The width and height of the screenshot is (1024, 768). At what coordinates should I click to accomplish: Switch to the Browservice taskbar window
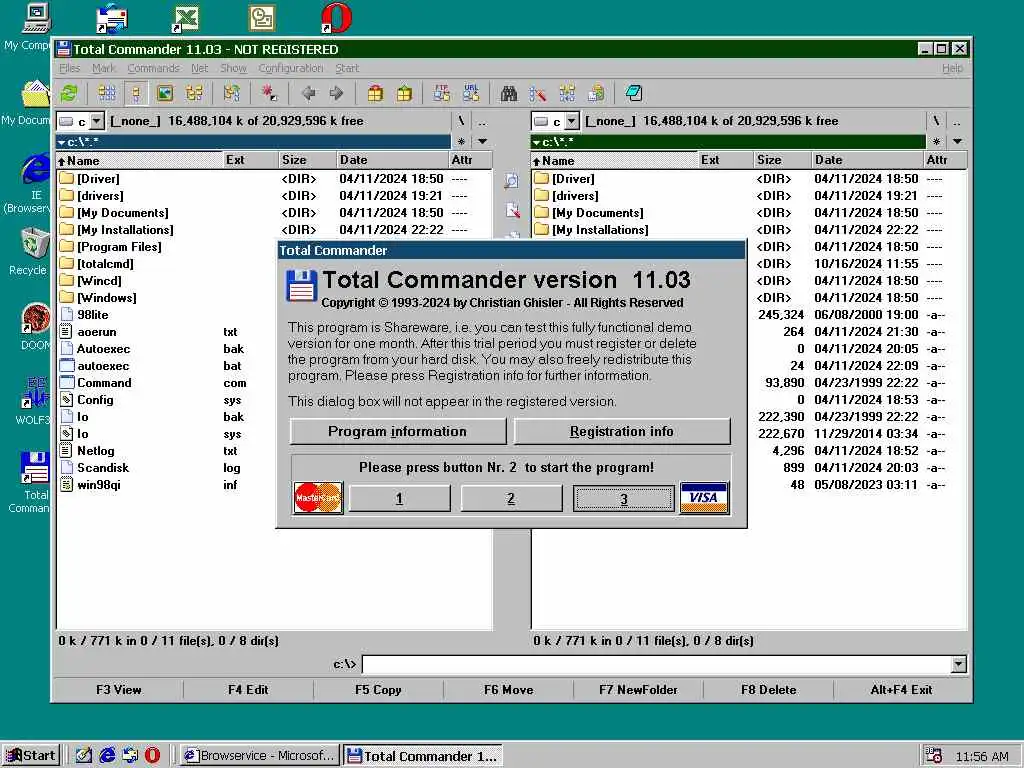click(x=260, y=756)
